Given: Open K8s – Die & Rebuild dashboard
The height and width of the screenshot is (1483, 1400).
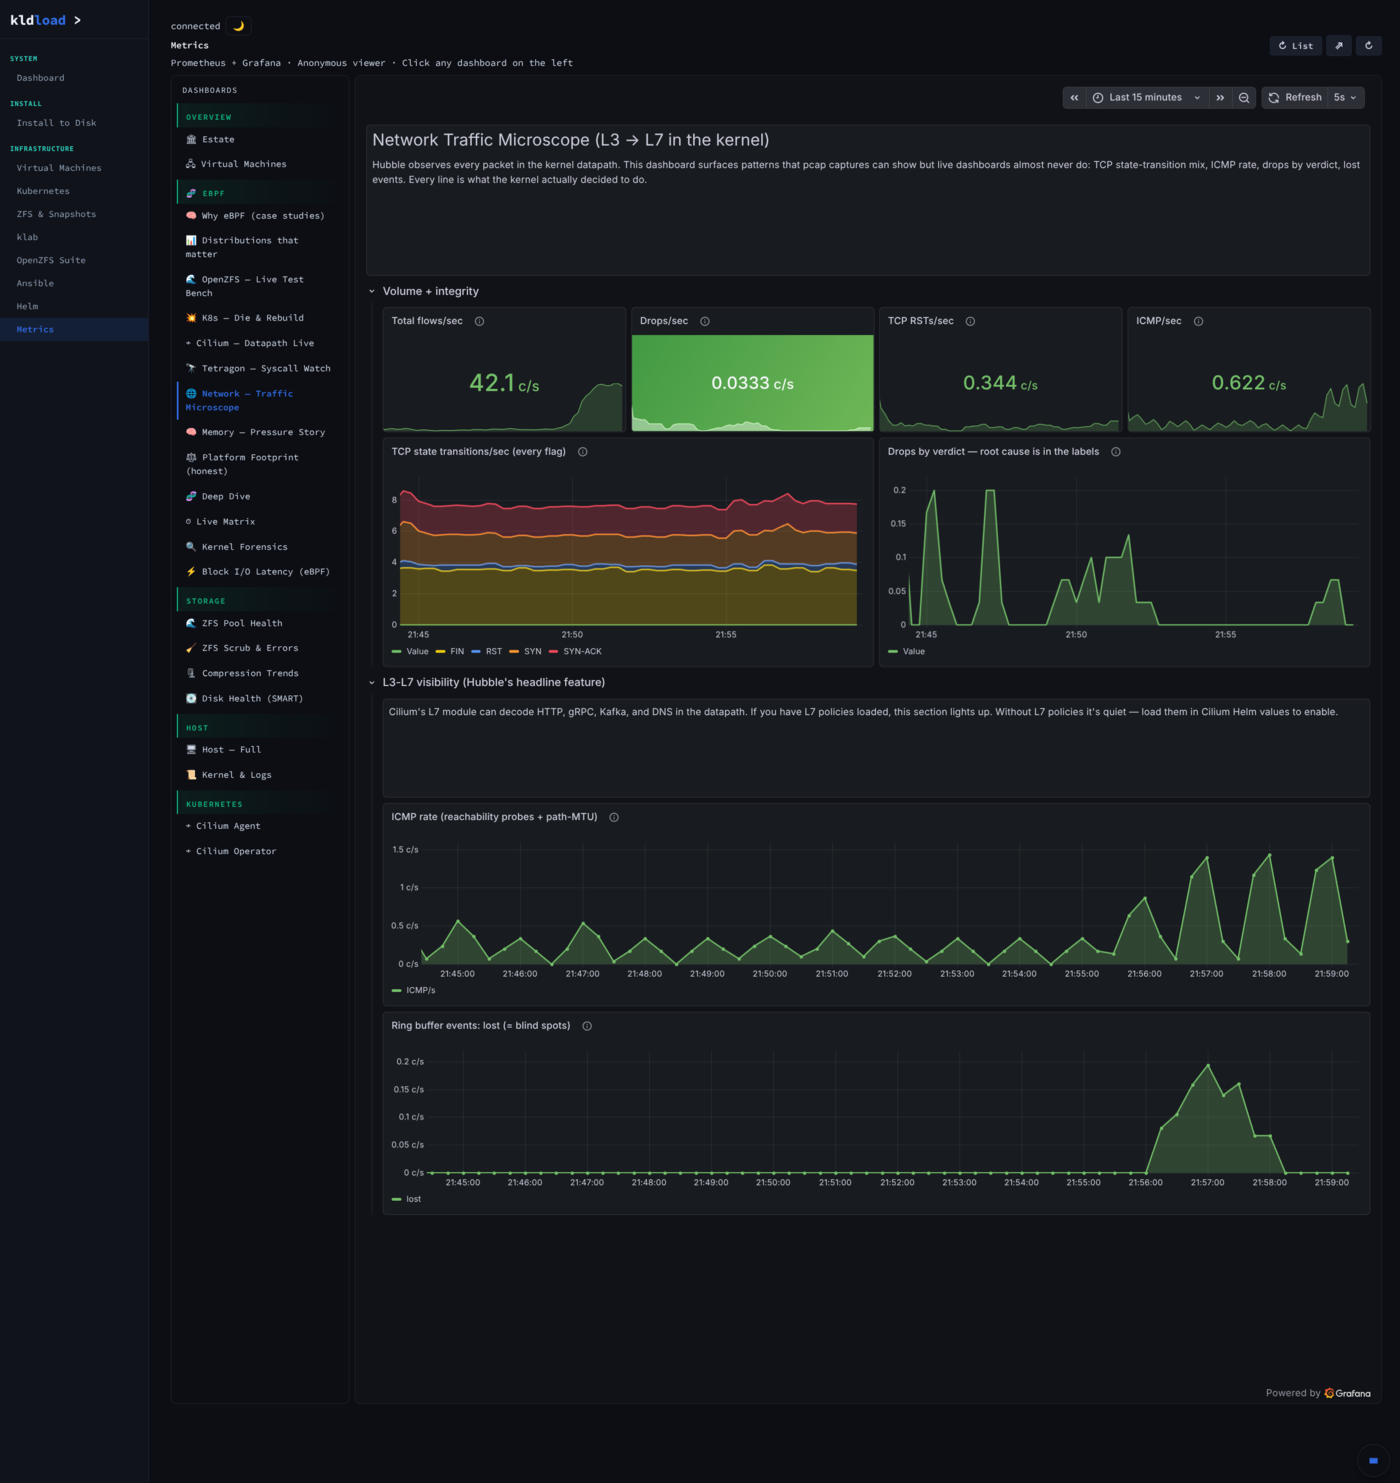Looking at the screenshot, I should click(x=257, y=318).
